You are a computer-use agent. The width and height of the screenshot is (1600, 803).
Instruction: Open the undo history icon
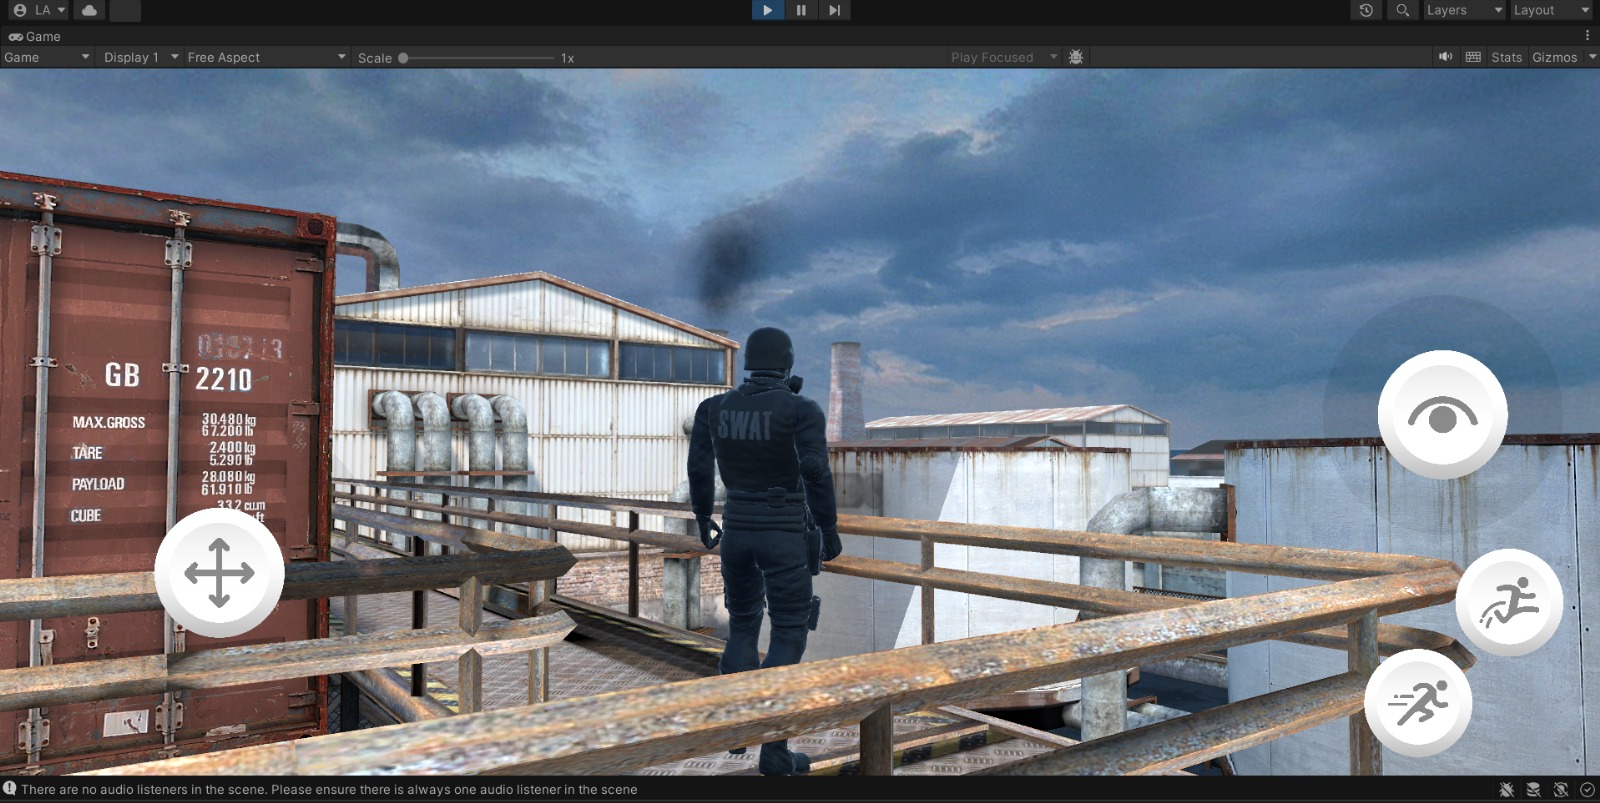(x=1366, y=10)
